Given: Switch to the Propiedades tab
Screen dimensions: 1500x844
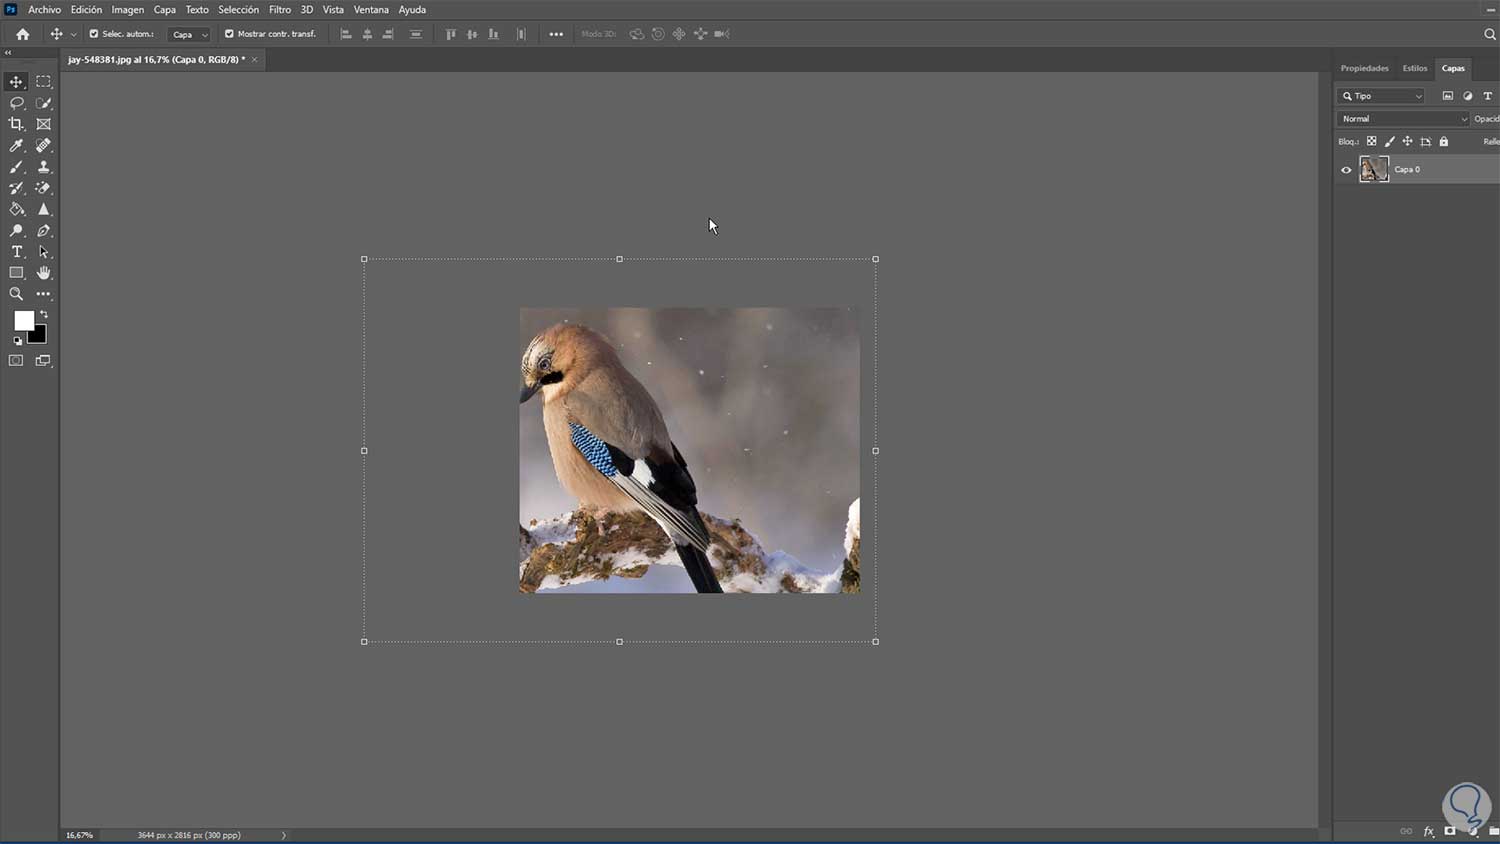Looking at the screenshot, I should tap(1364, 68).
